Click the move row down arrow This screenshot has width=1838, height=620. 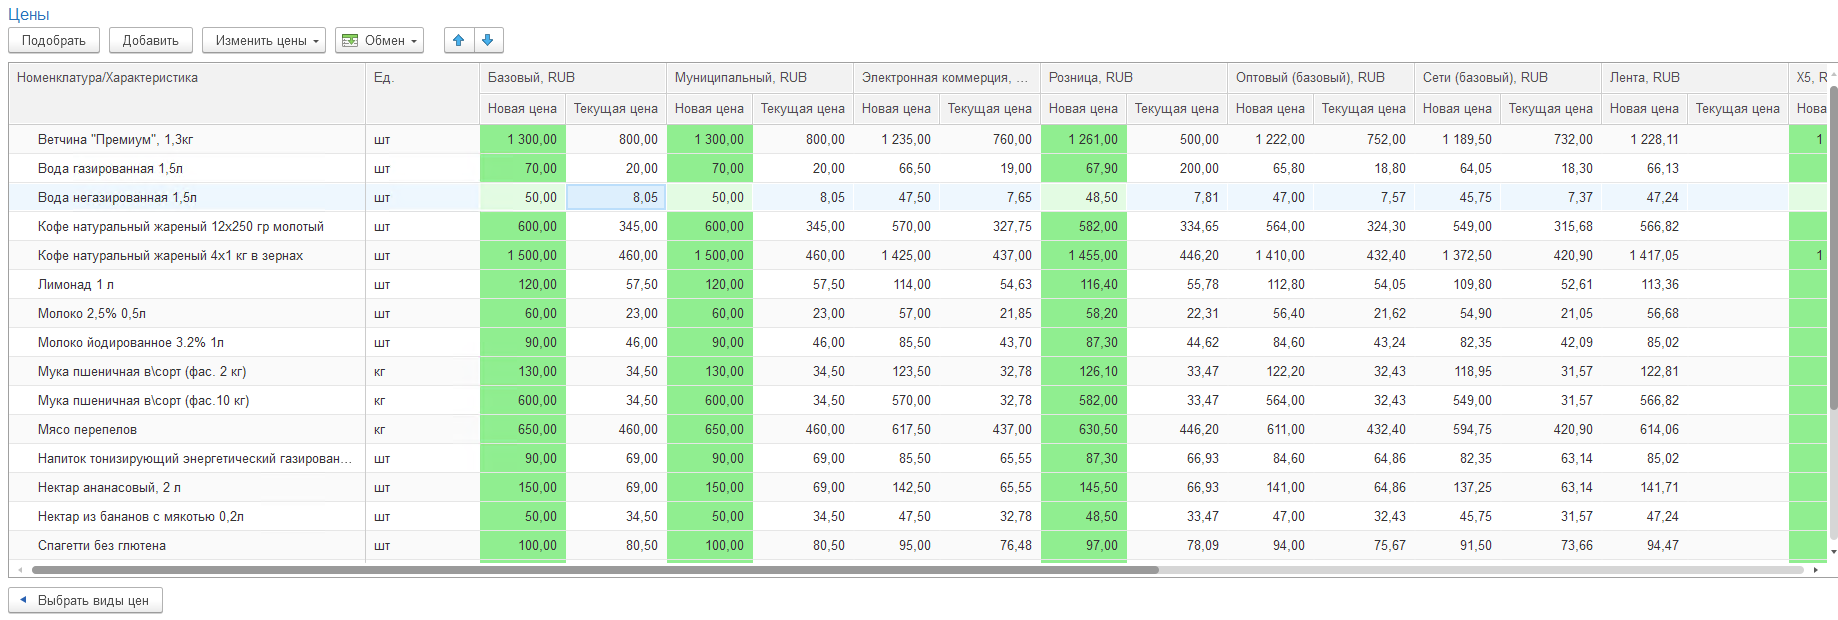click(488, 40)
